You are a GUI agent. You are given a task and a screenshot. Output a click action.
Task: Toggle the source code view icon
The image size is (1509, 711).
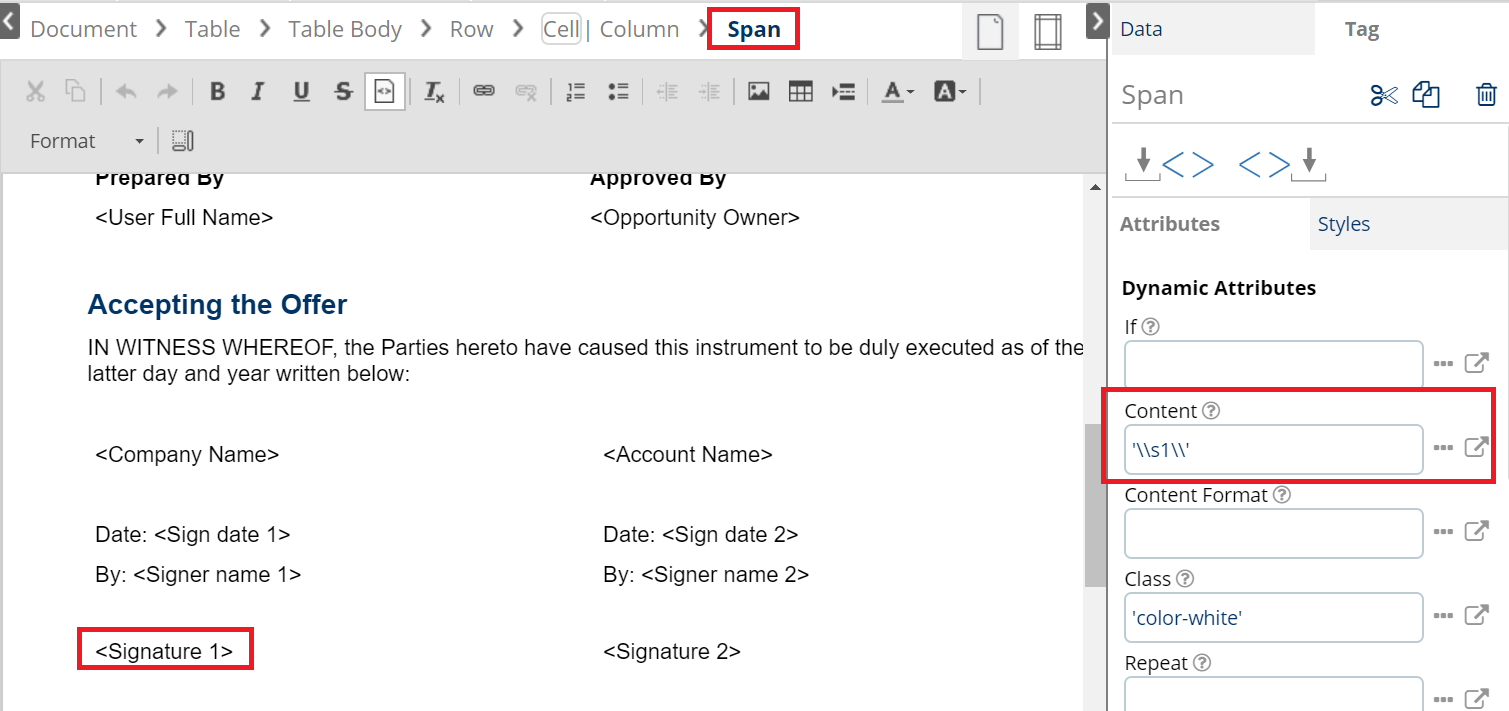385,91
